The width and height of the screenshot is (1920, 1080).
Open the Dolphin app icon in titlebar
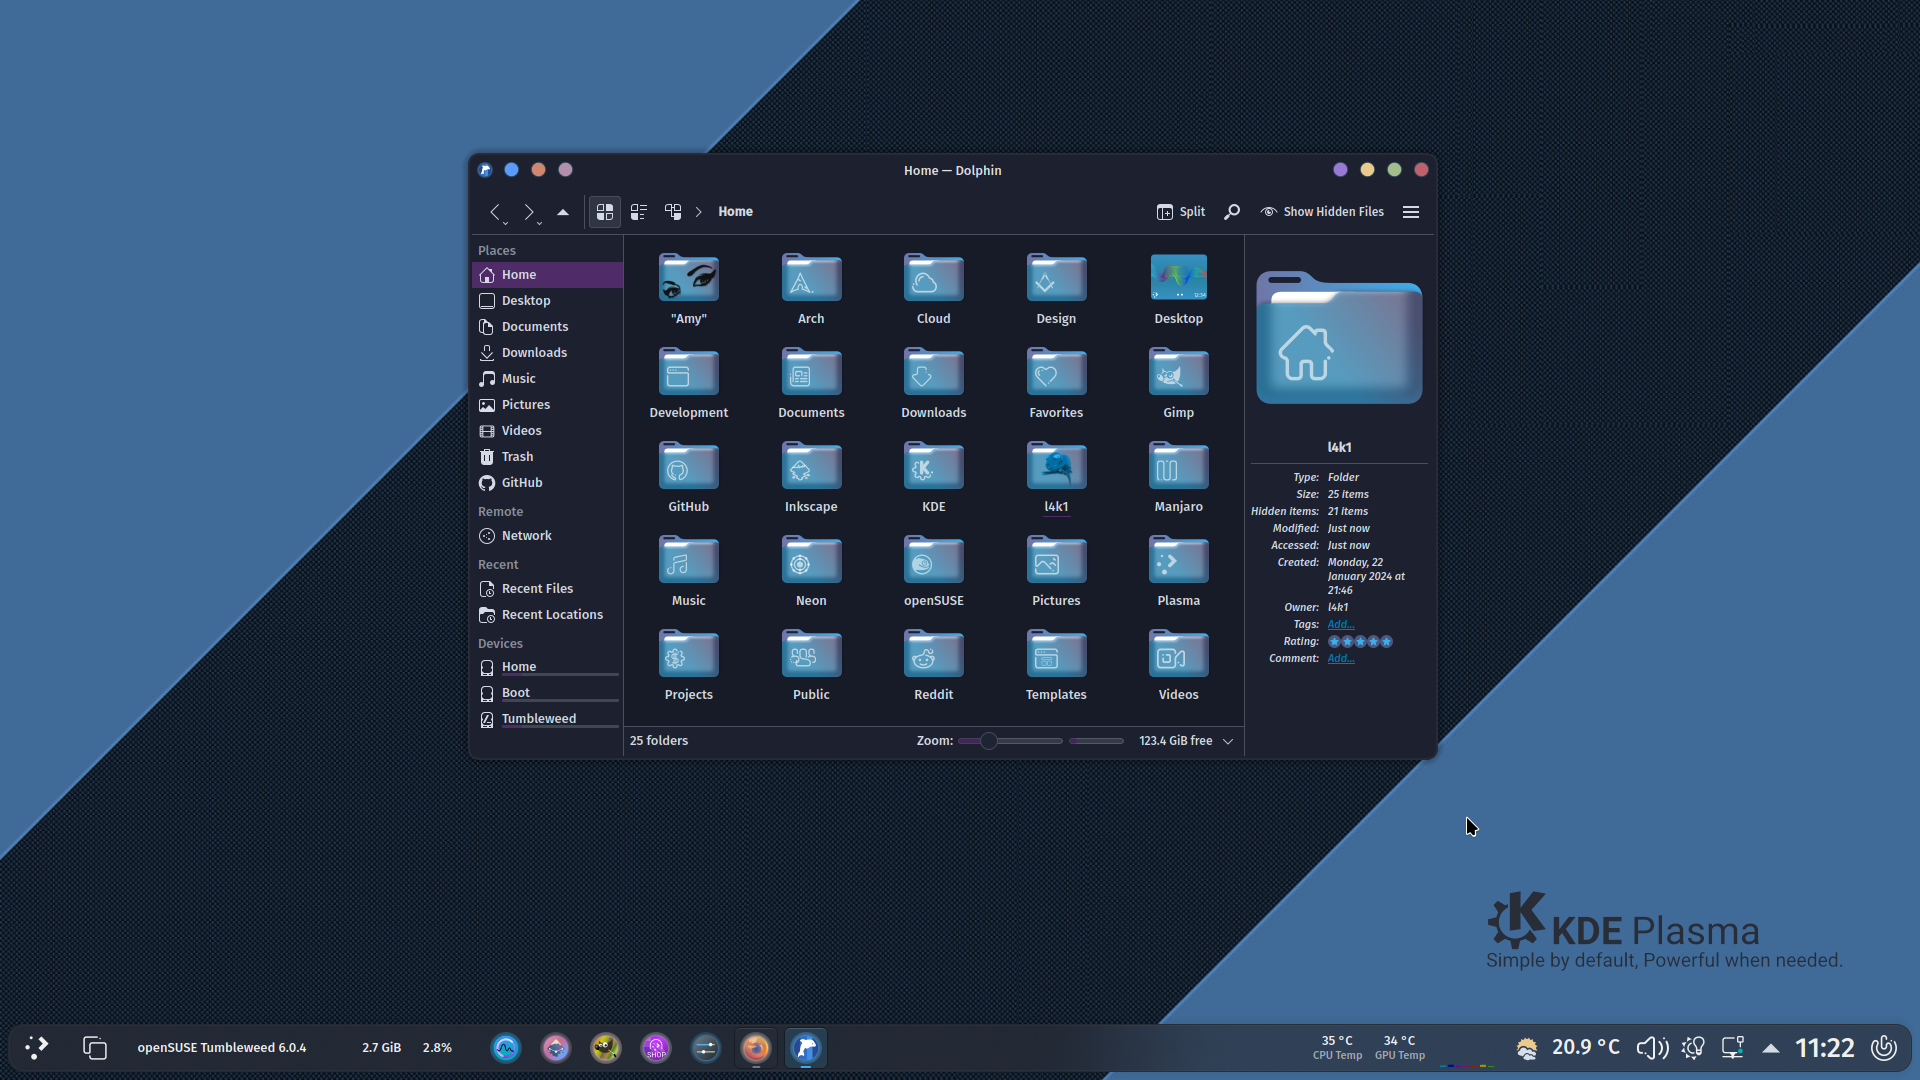coord(485,170)
